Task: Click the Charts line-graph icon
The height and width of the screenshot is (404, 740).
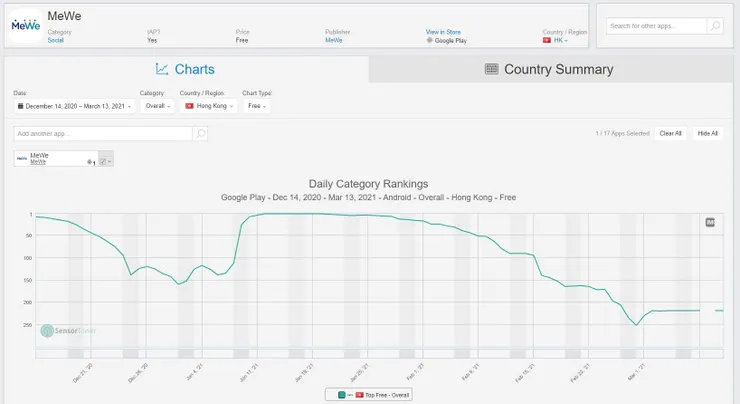Action: pos(162,69)
